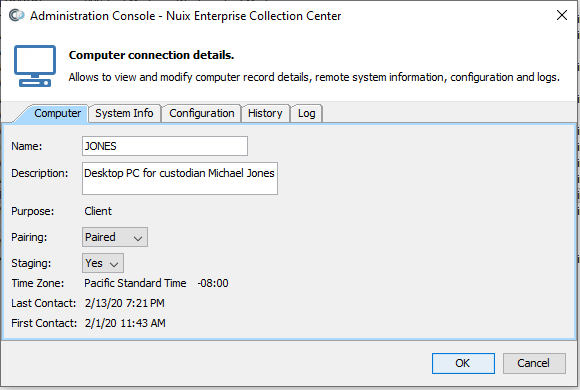Click the 'Pairing:' label
580x390 pixels.
pos(29,237)
